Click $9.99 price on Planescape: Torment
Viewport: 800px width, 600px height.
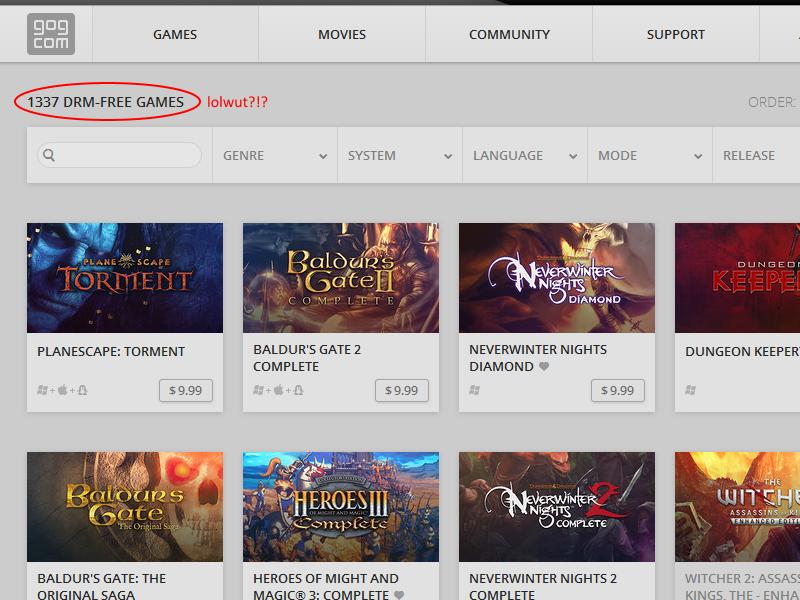pos(186,390)
